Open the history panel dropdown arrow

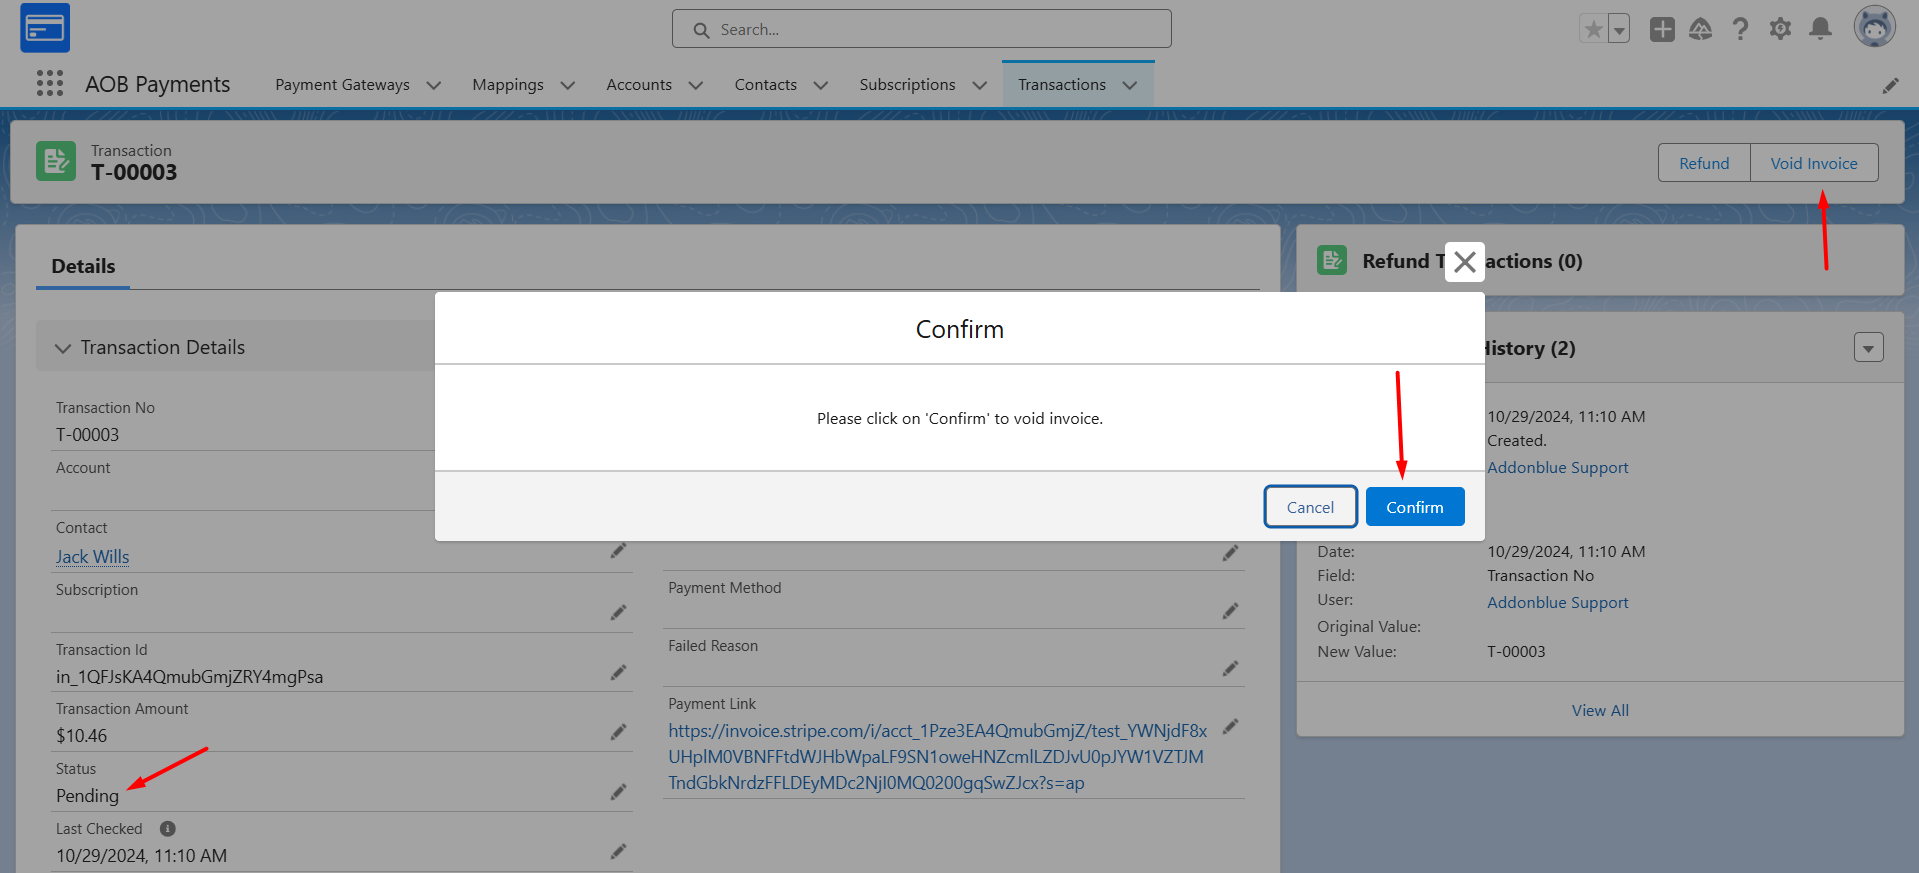(x=1868, y=347)
